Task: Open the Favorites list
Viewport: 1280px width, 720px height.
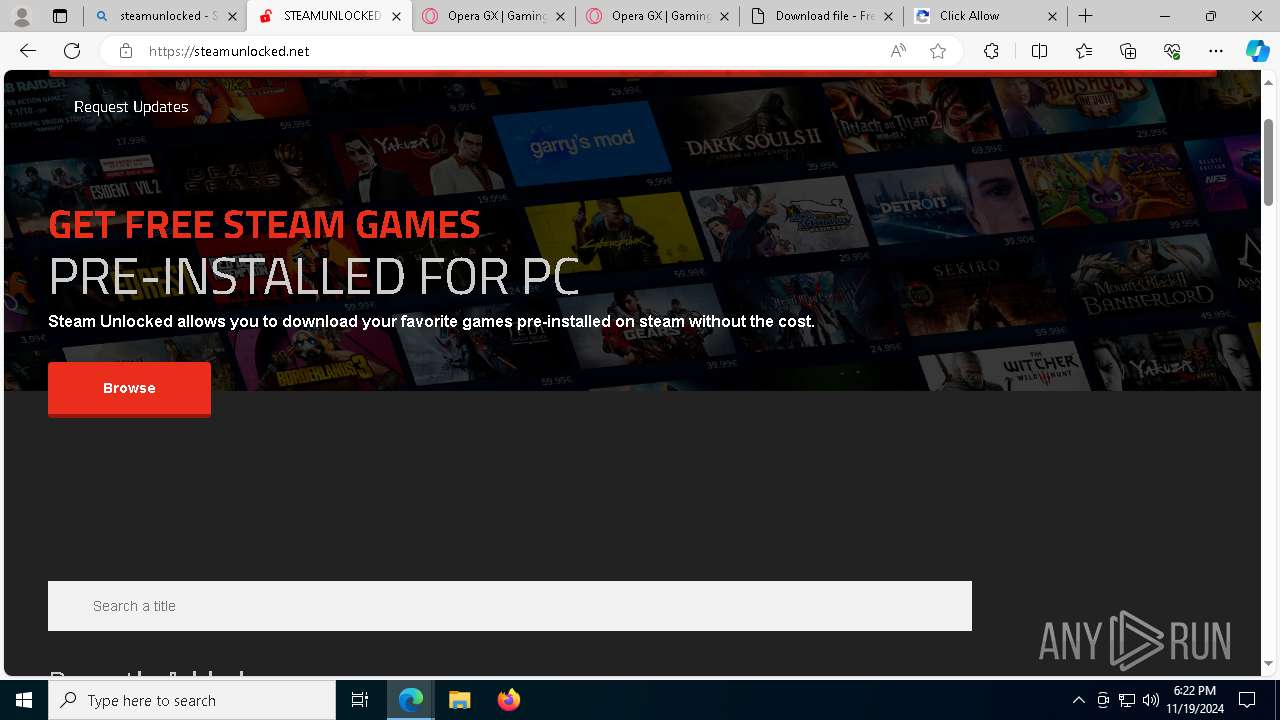Action: [1084, 51]
